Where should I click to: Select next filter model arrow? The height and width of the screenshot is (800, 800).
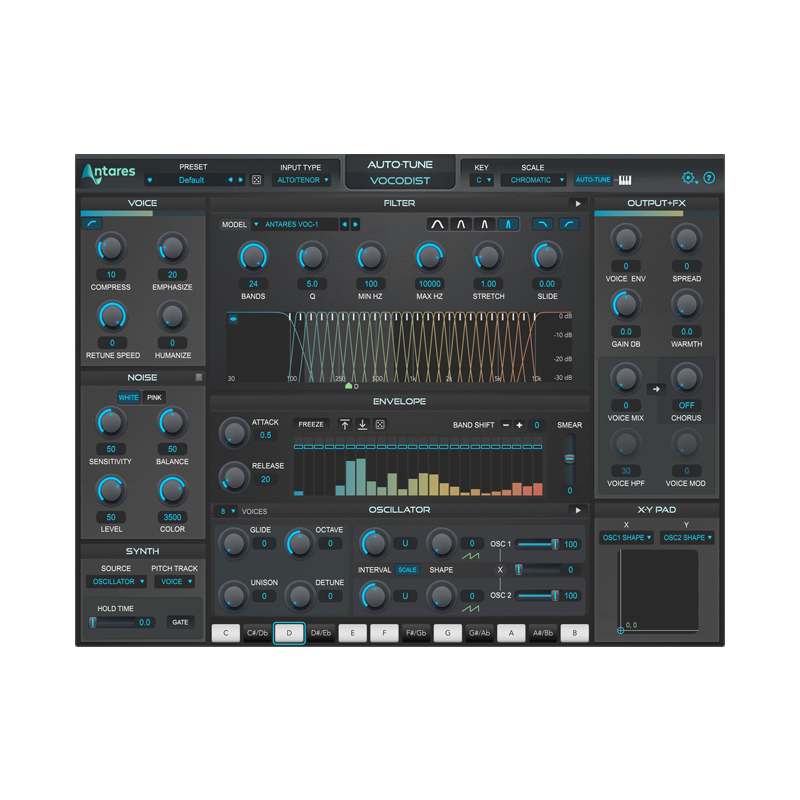(x=355, y=224)
